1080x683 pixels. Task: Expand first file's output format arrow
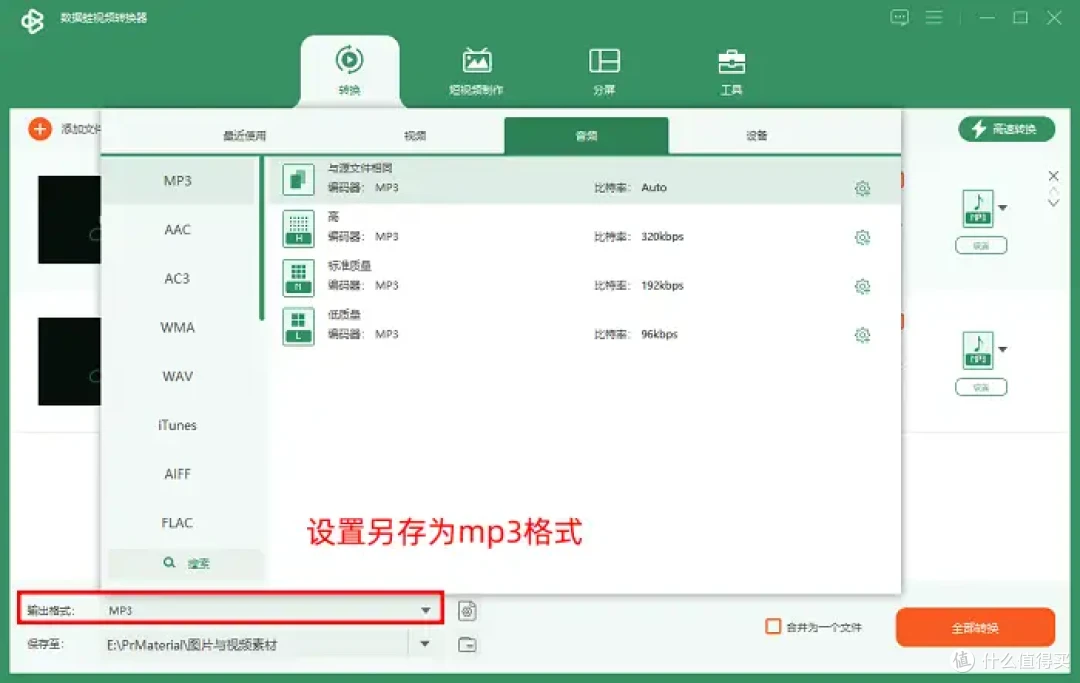(x=1003, y=207)
